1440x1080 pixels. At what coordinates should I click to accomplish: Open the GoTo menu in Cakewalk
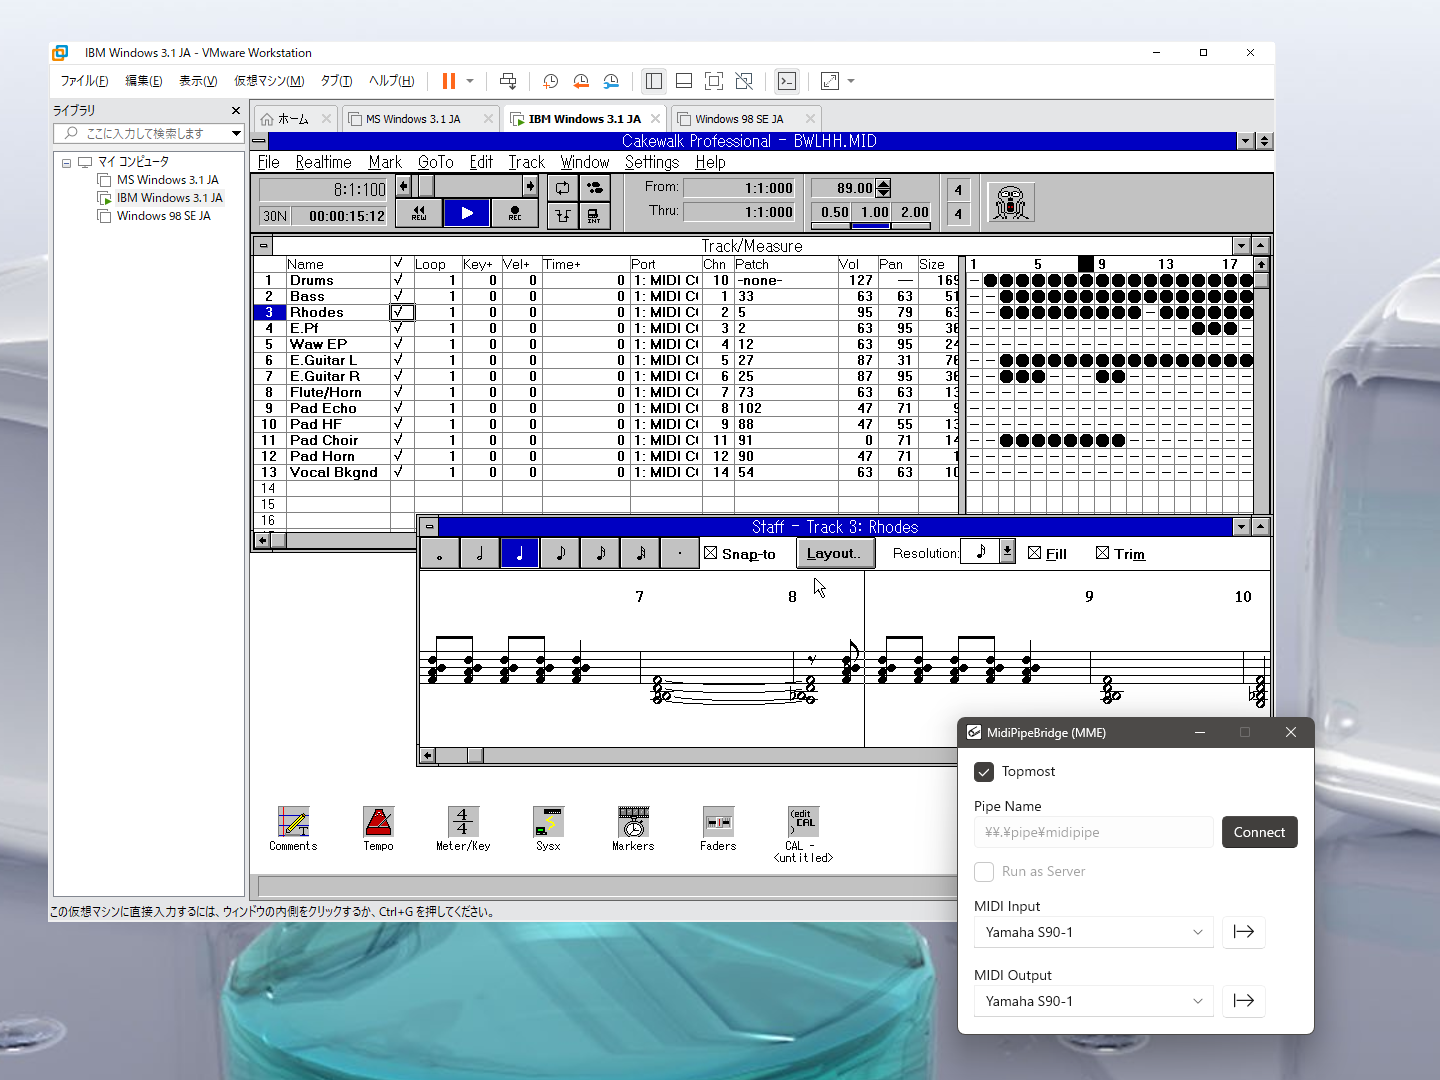coord(435,162)
